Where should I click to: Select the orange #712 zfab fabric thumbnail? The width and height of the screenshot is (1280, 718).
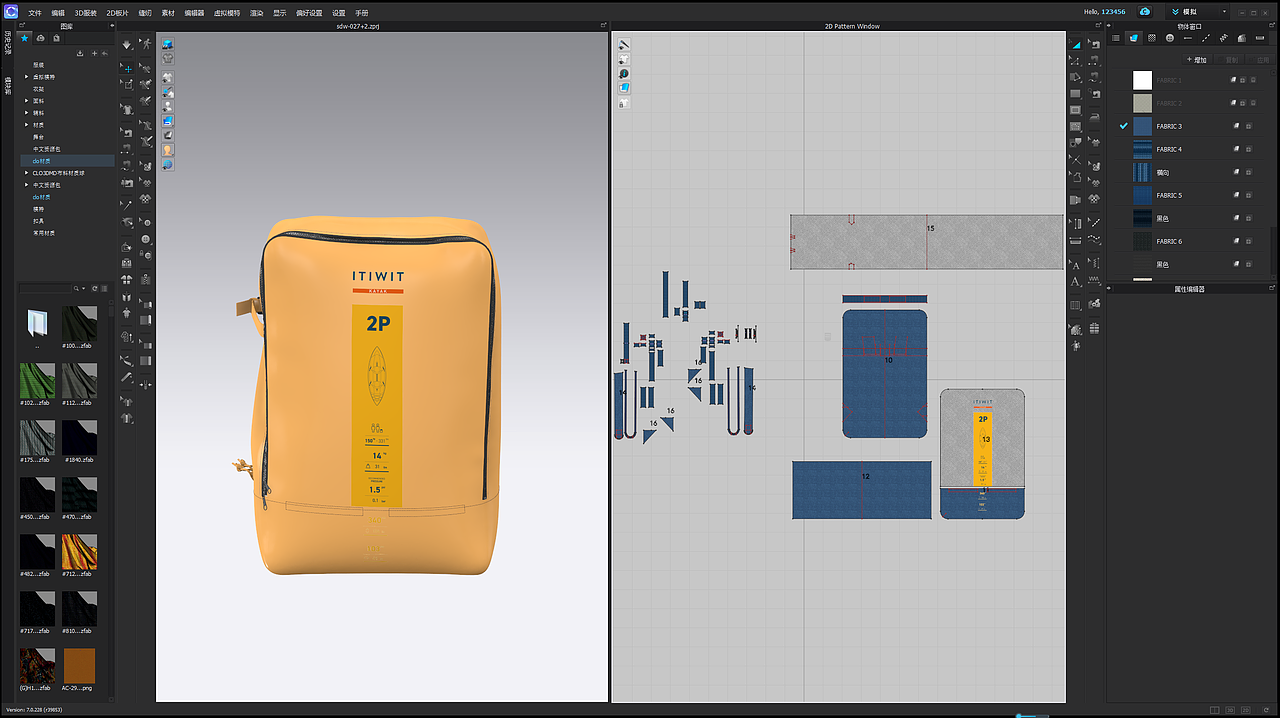tap(79, 551)
